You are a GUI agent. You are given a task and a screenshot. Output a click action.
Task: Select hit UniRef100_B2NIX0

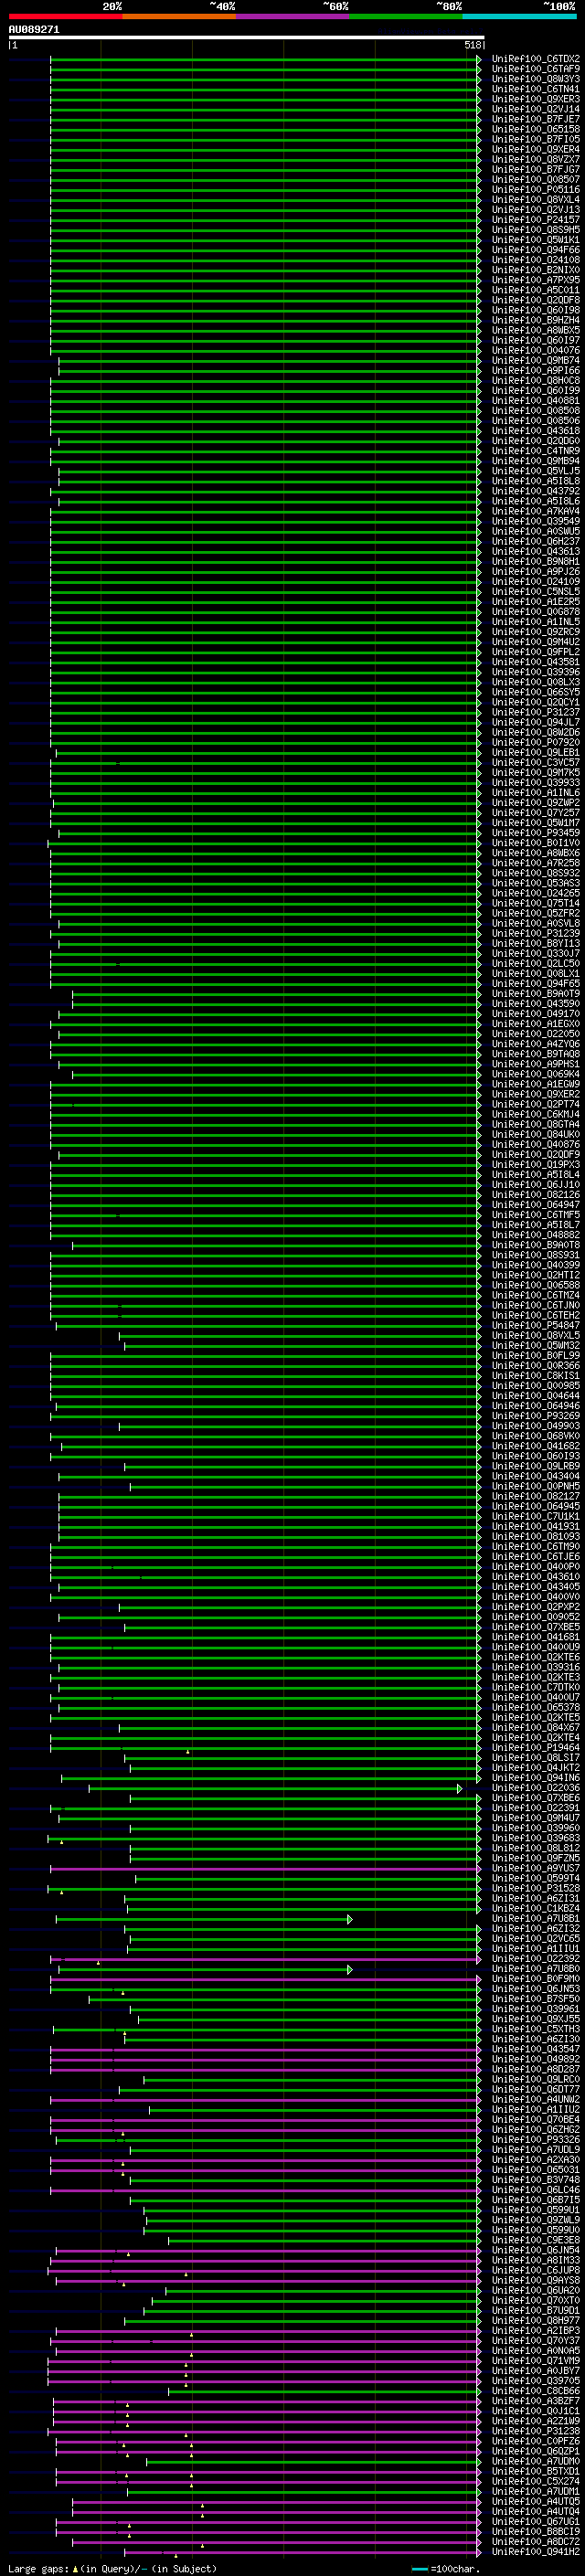(536, 270)
